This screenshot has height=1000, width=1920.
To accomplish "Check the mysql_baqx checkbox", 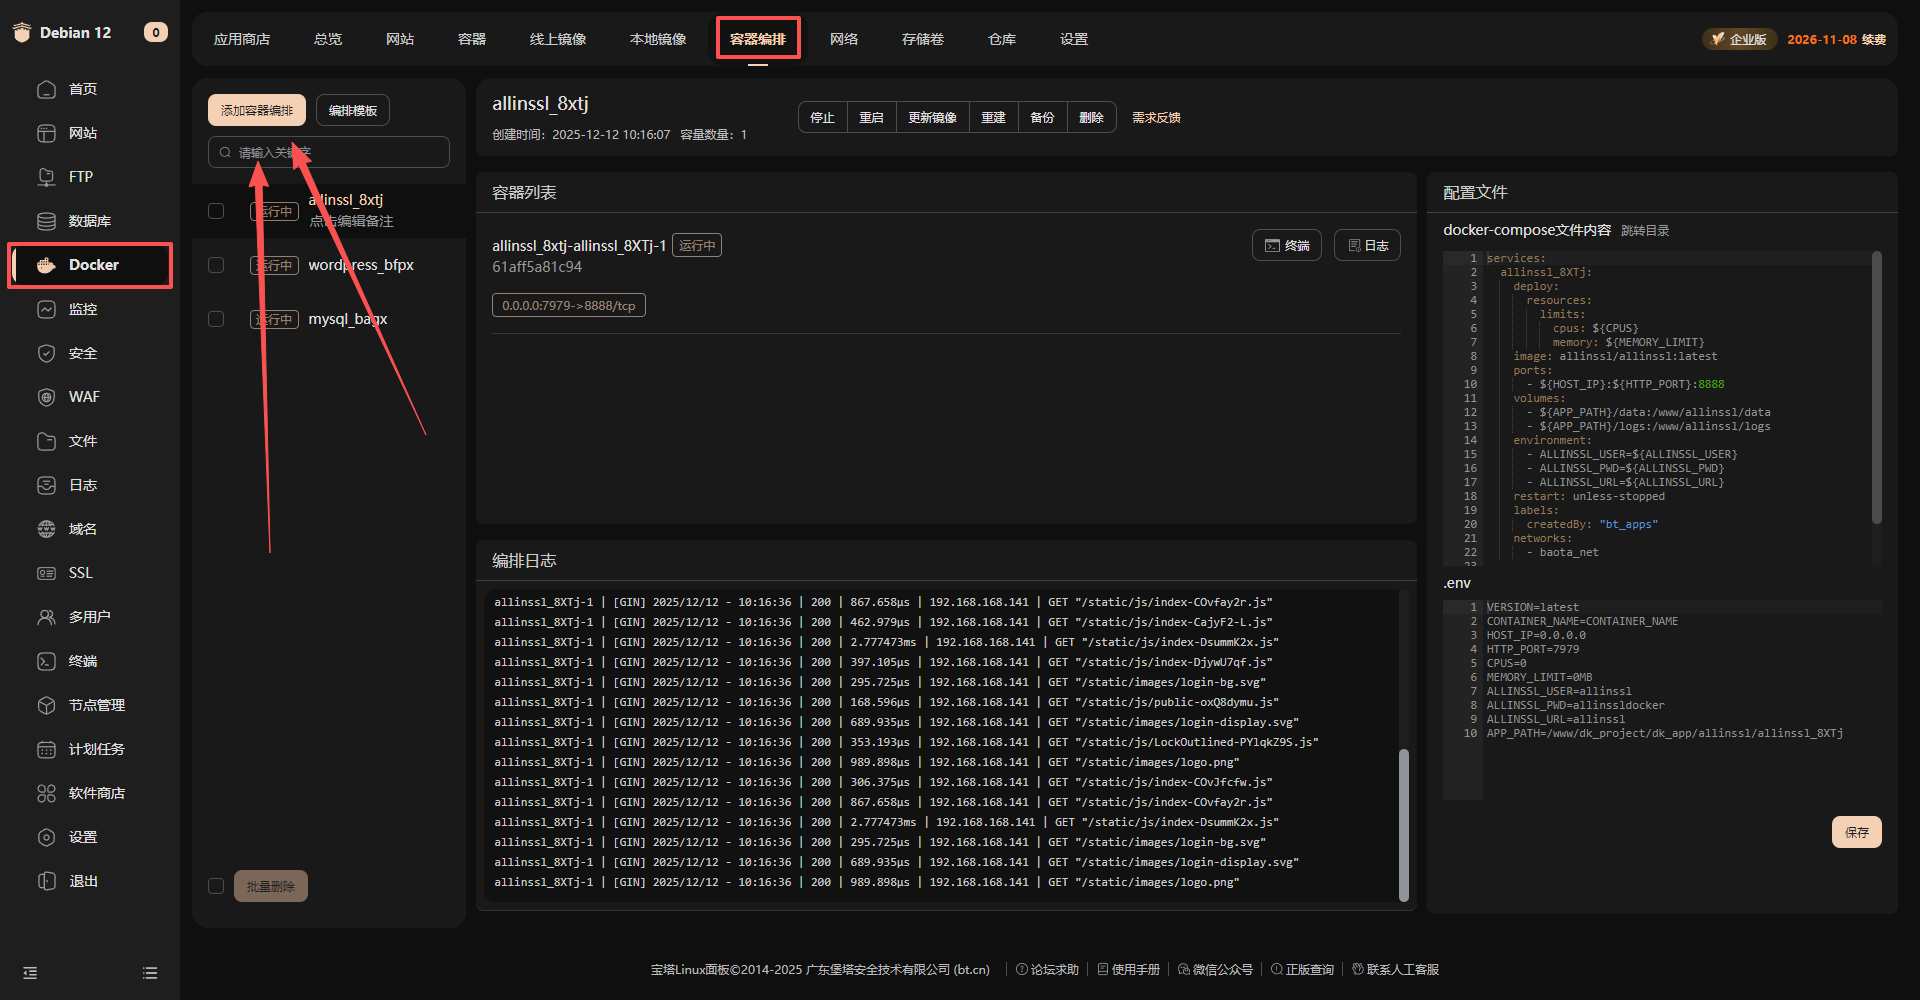I will [216, 319].
